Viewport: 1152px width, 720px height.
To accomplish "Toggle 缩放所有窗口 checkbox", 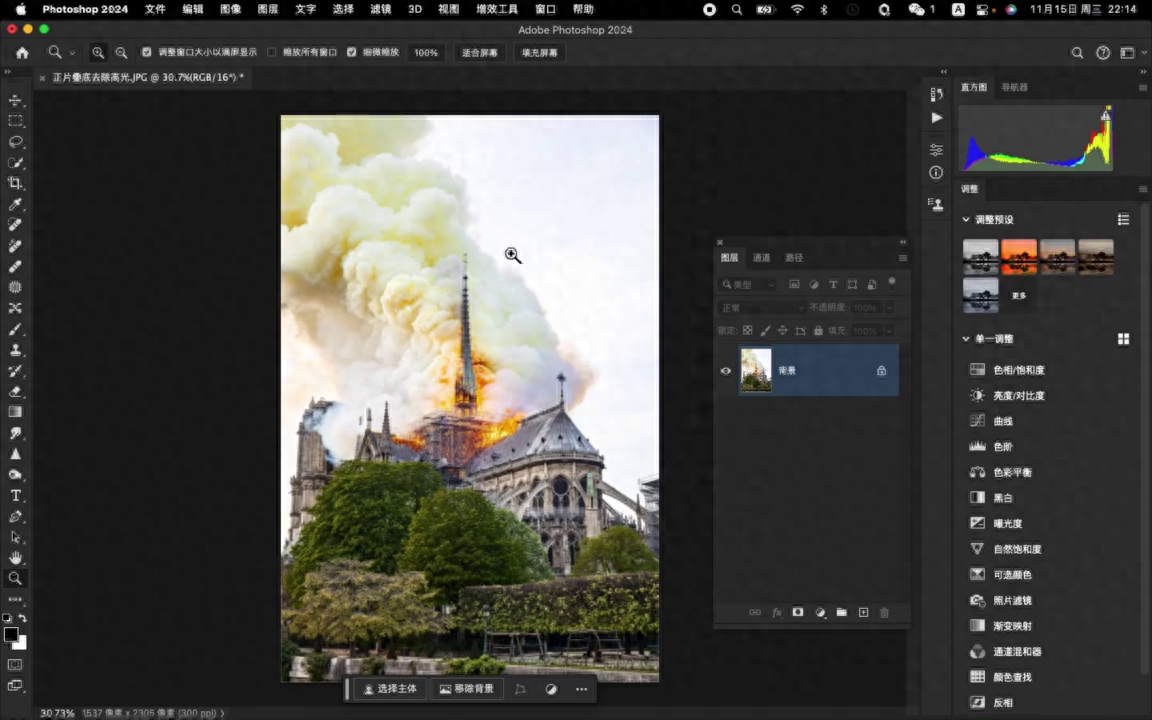I will click(x=272, y=52).
